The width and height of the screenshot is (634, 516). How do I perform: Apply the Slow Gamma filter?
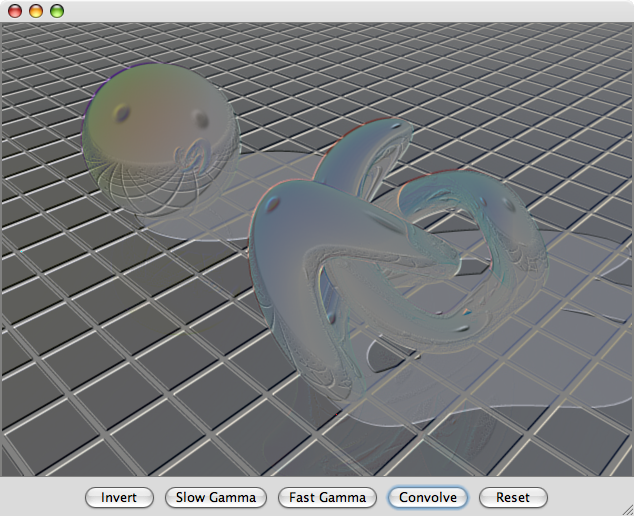(x=215, y=497)
